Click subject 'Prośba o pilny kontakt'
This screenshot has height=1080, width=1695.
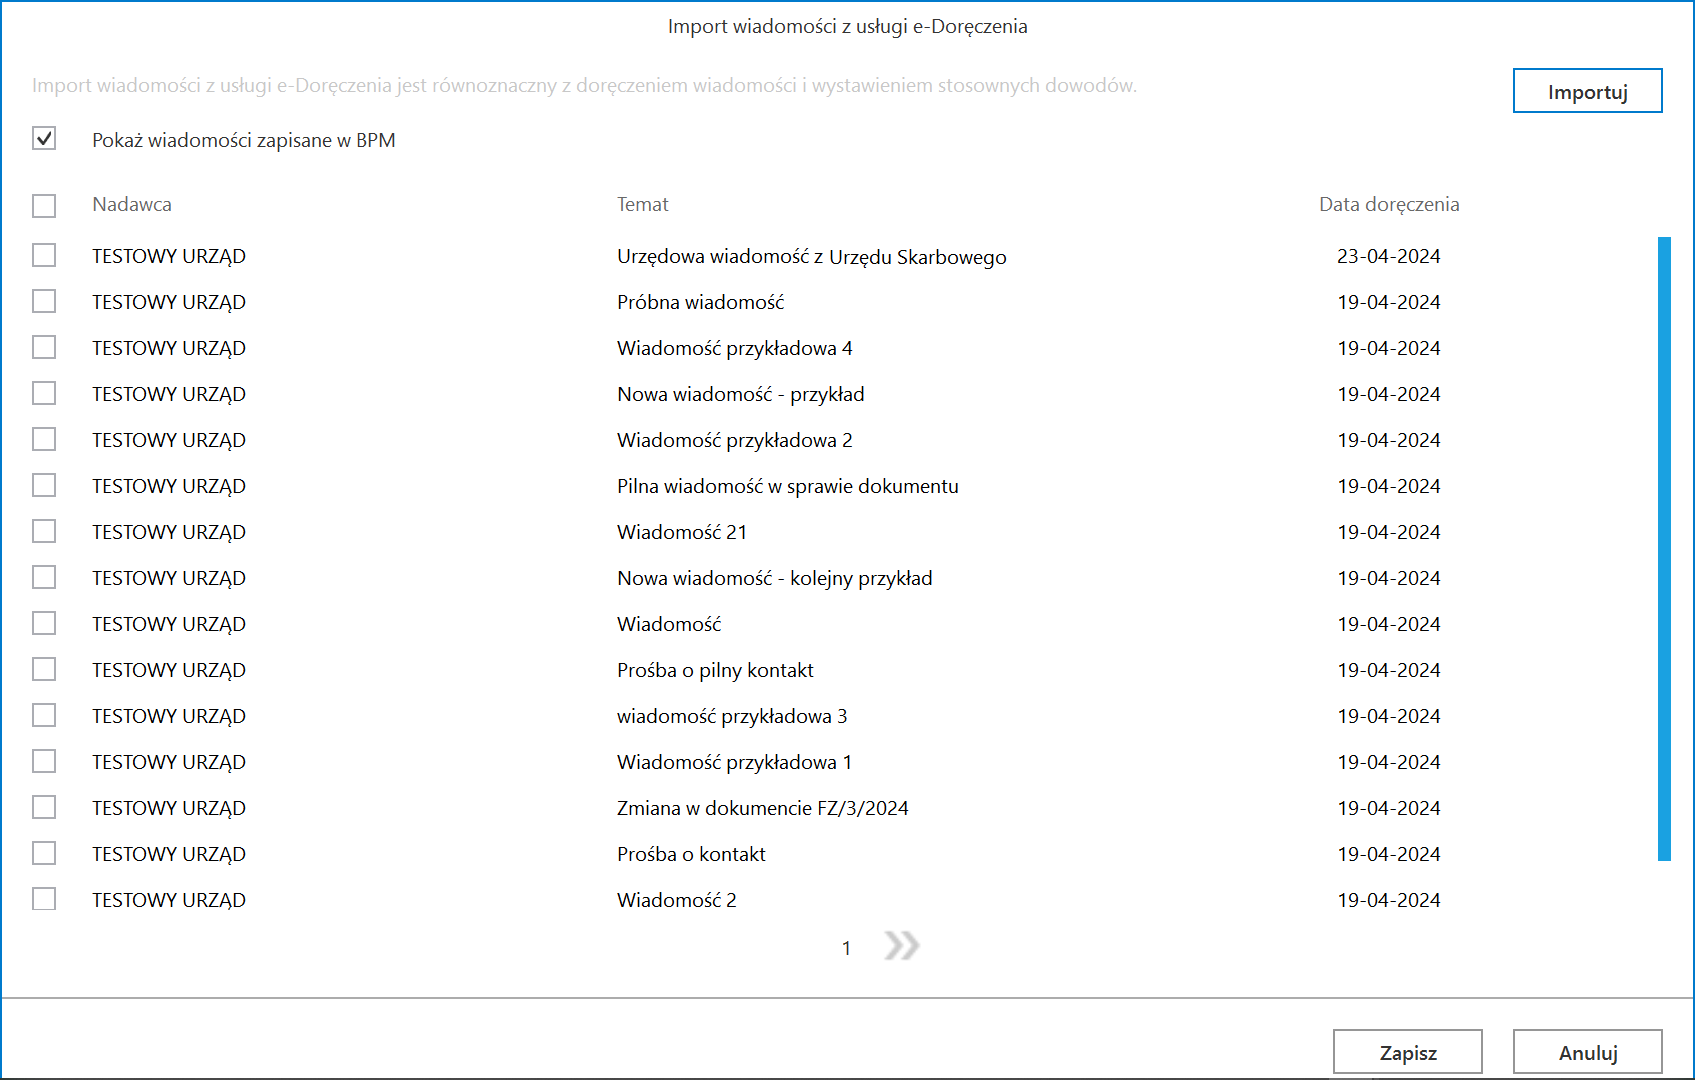(x=715, y=670)
